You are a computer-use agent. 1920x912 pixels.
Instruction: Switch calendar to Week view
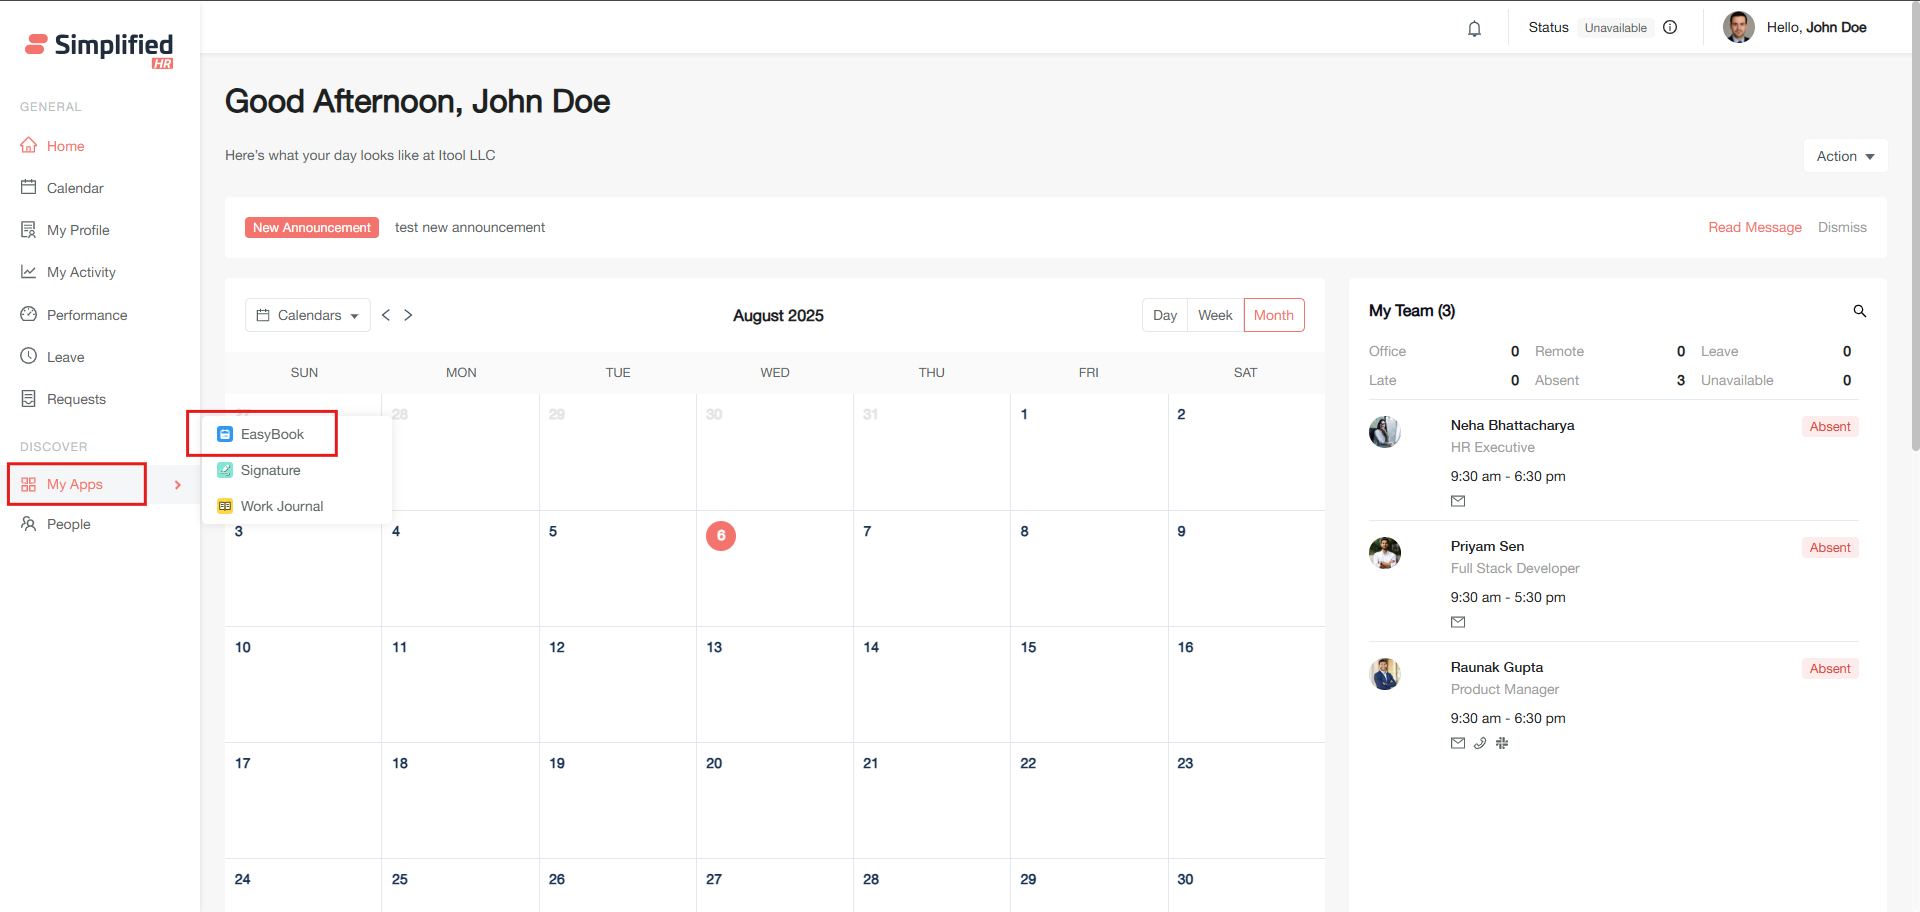point(1215,315)
